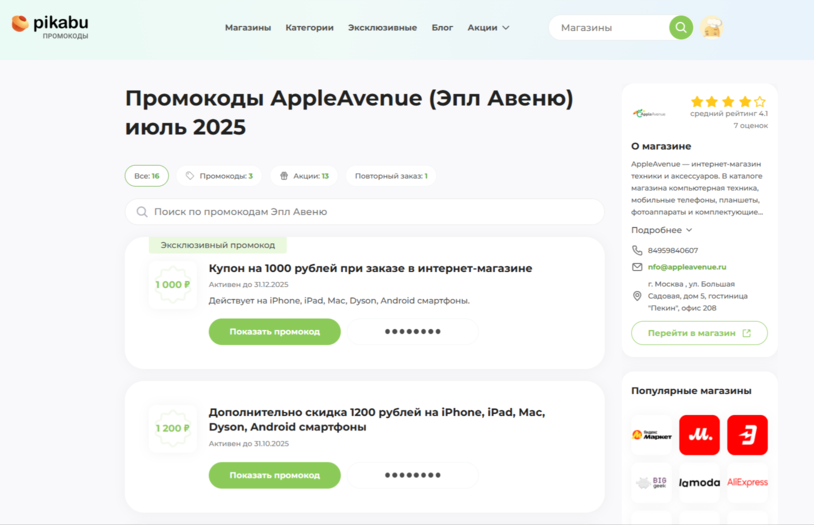Viewport: 814px width, 525px height.
Task: Click the О магазине heading
Action: pos(661,146)
